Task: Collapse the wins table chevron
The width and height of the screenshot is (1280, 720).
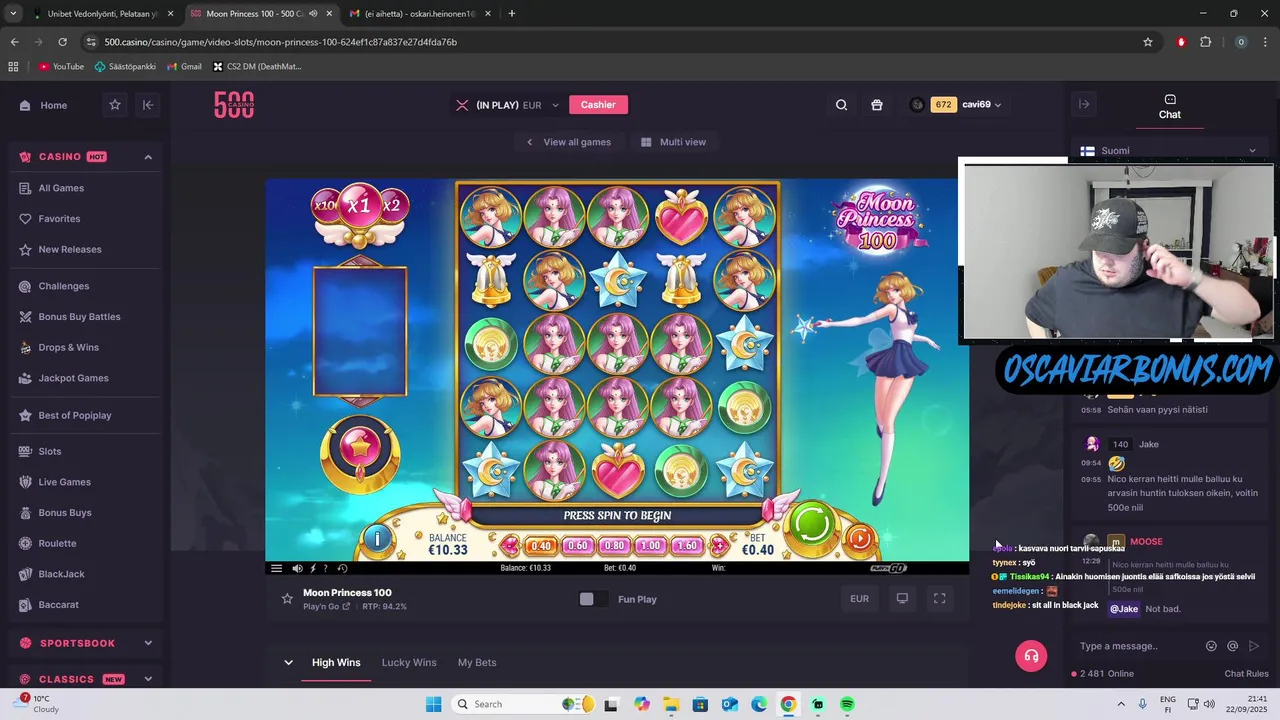Action: click(x=288, y=662)
